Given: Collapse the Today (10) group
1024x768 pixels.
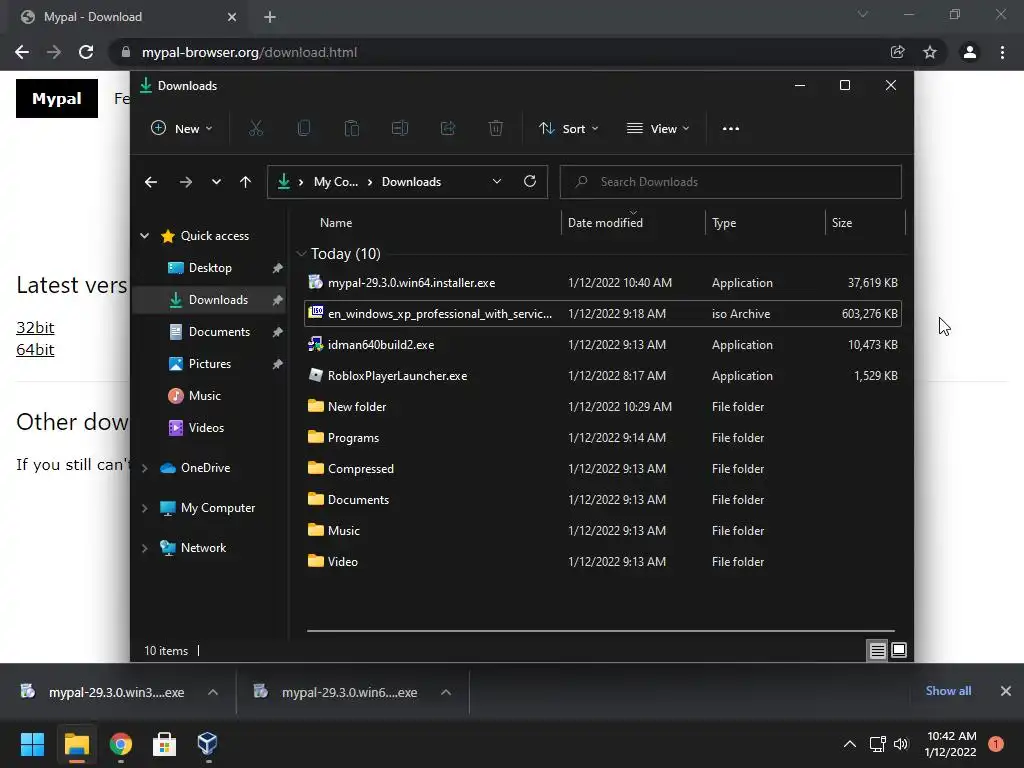Looking at the screenshot, I should pos(301,253).
